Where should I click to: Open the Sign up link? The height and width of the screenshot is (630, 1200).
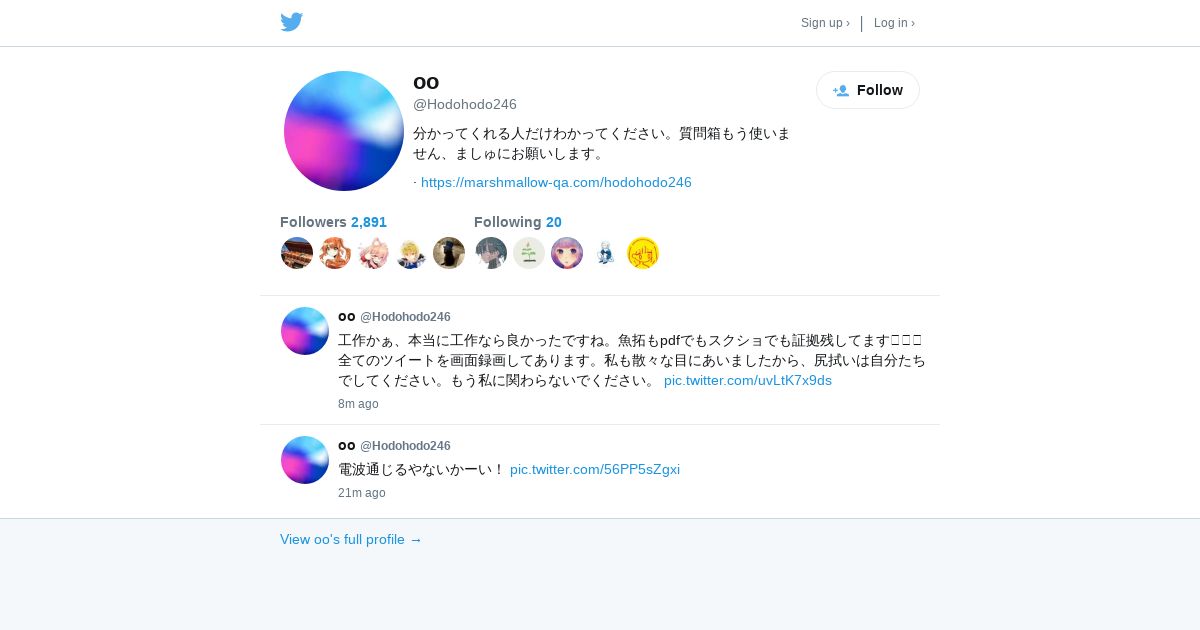(825, 23)
